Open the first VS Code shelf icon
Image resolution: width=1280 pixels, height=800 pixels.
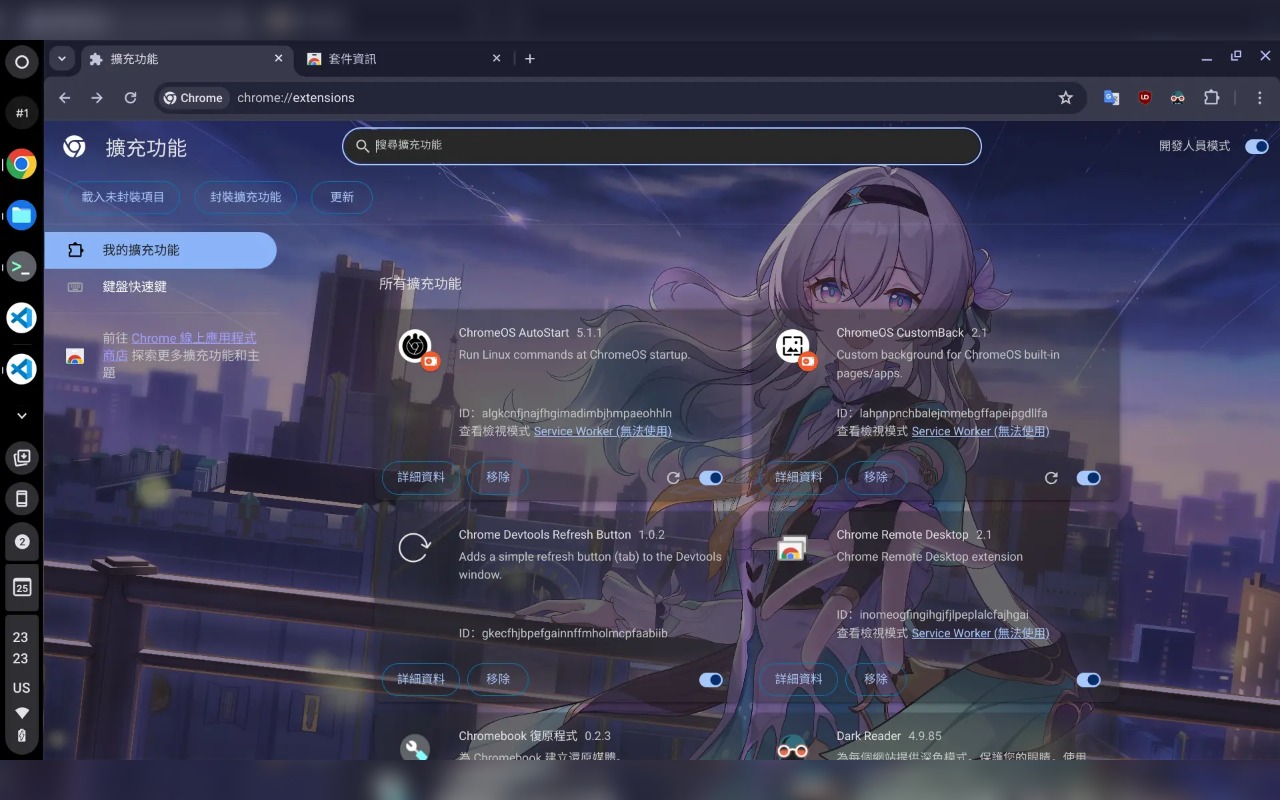coord(22,317)
